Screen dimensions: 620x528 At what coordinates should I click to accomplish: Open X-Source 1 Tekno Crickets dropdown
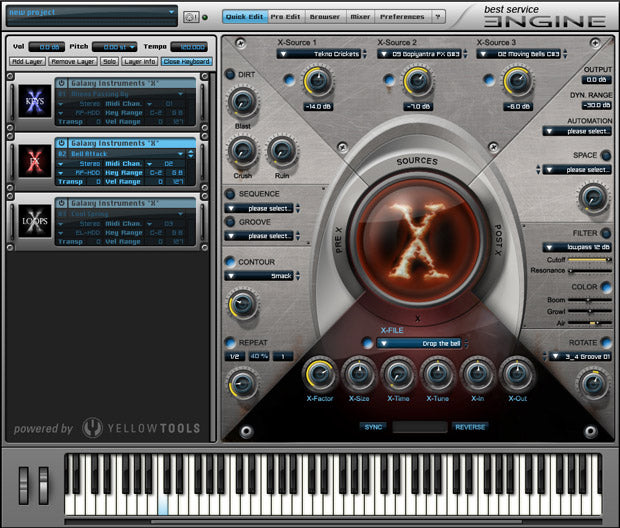pos(319,54)
